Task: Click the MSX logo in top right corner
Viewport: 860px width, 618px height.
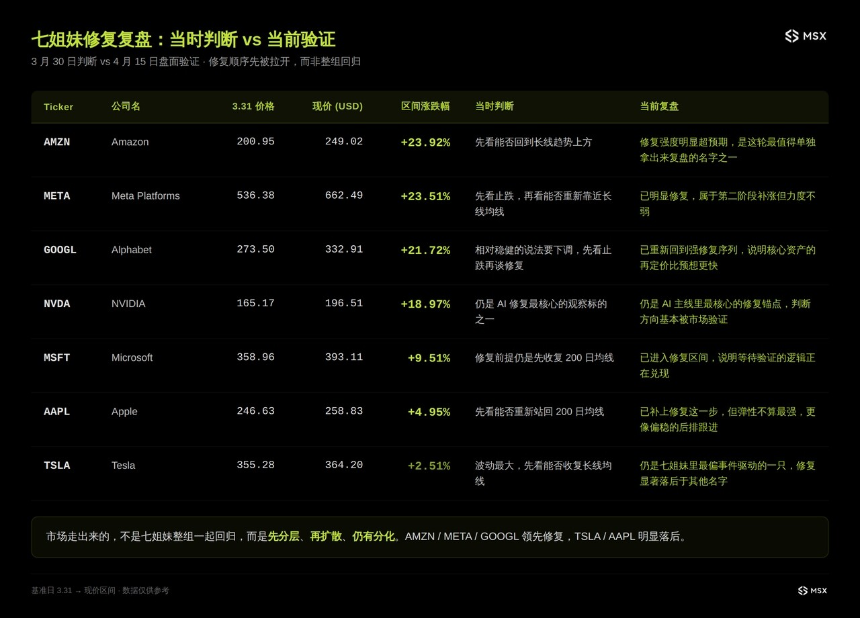Action: coord(806,35)
